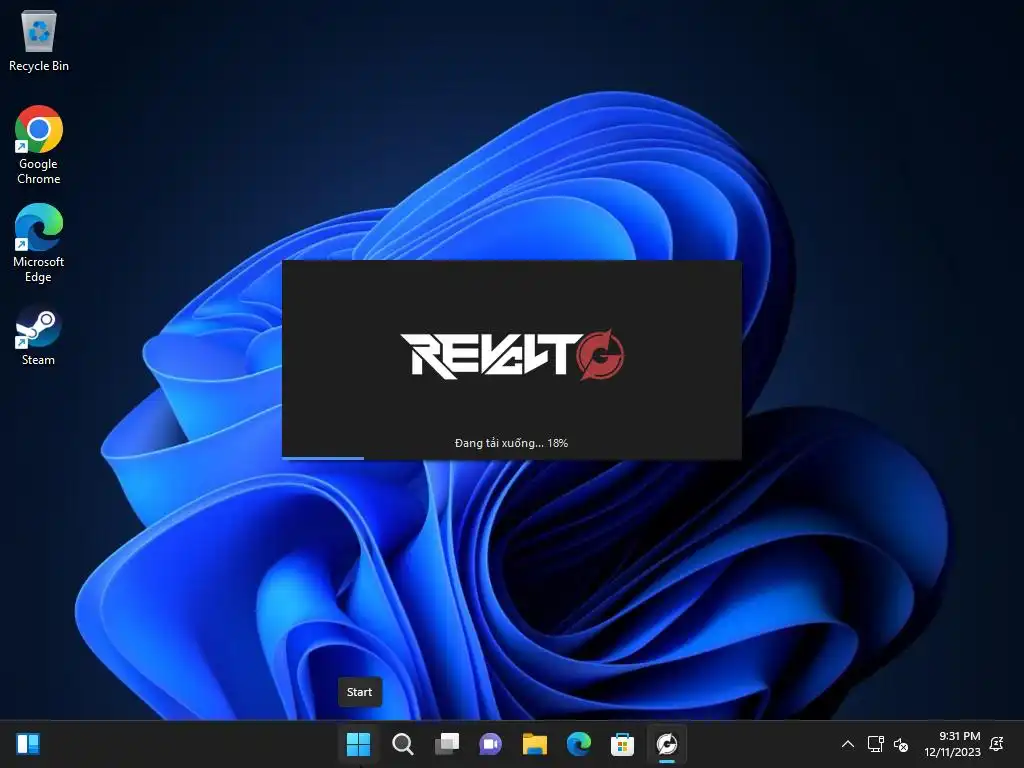Click the download progress bar

tap(512, 458)
